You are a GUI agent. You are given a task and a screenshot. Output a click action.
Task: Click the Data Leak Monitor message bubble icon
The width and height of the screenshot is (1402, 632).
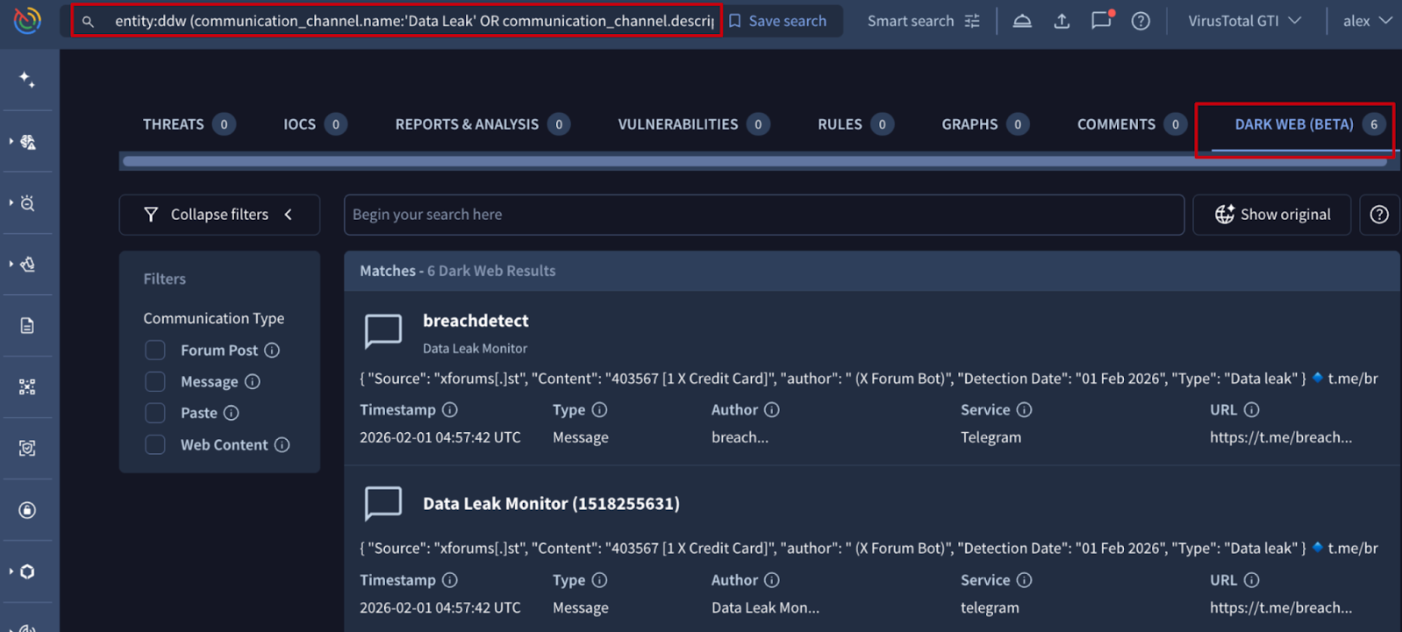tap(383, 503)
